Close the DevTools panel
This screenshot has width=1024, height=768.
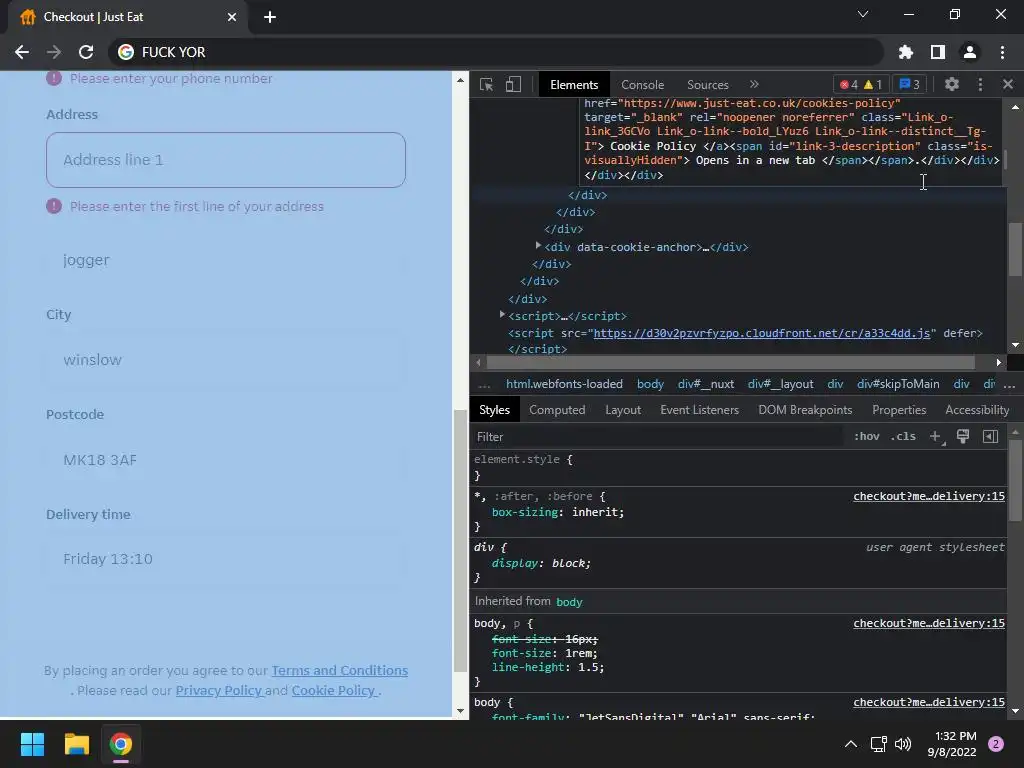1008,84
